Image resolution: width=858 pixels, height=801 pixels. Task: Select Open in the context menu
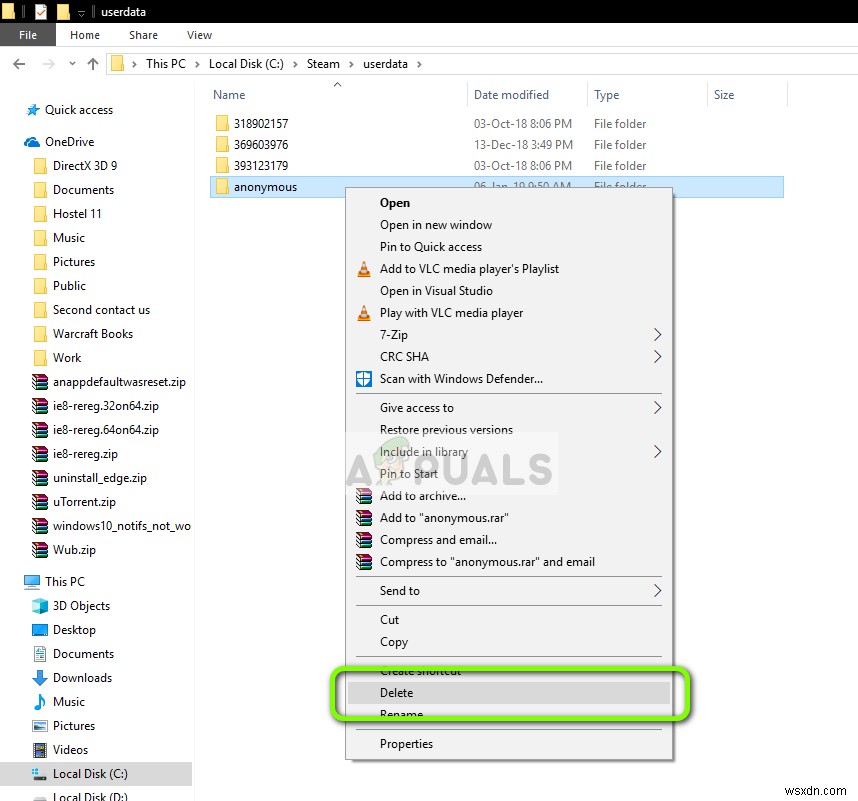point(508,203)
